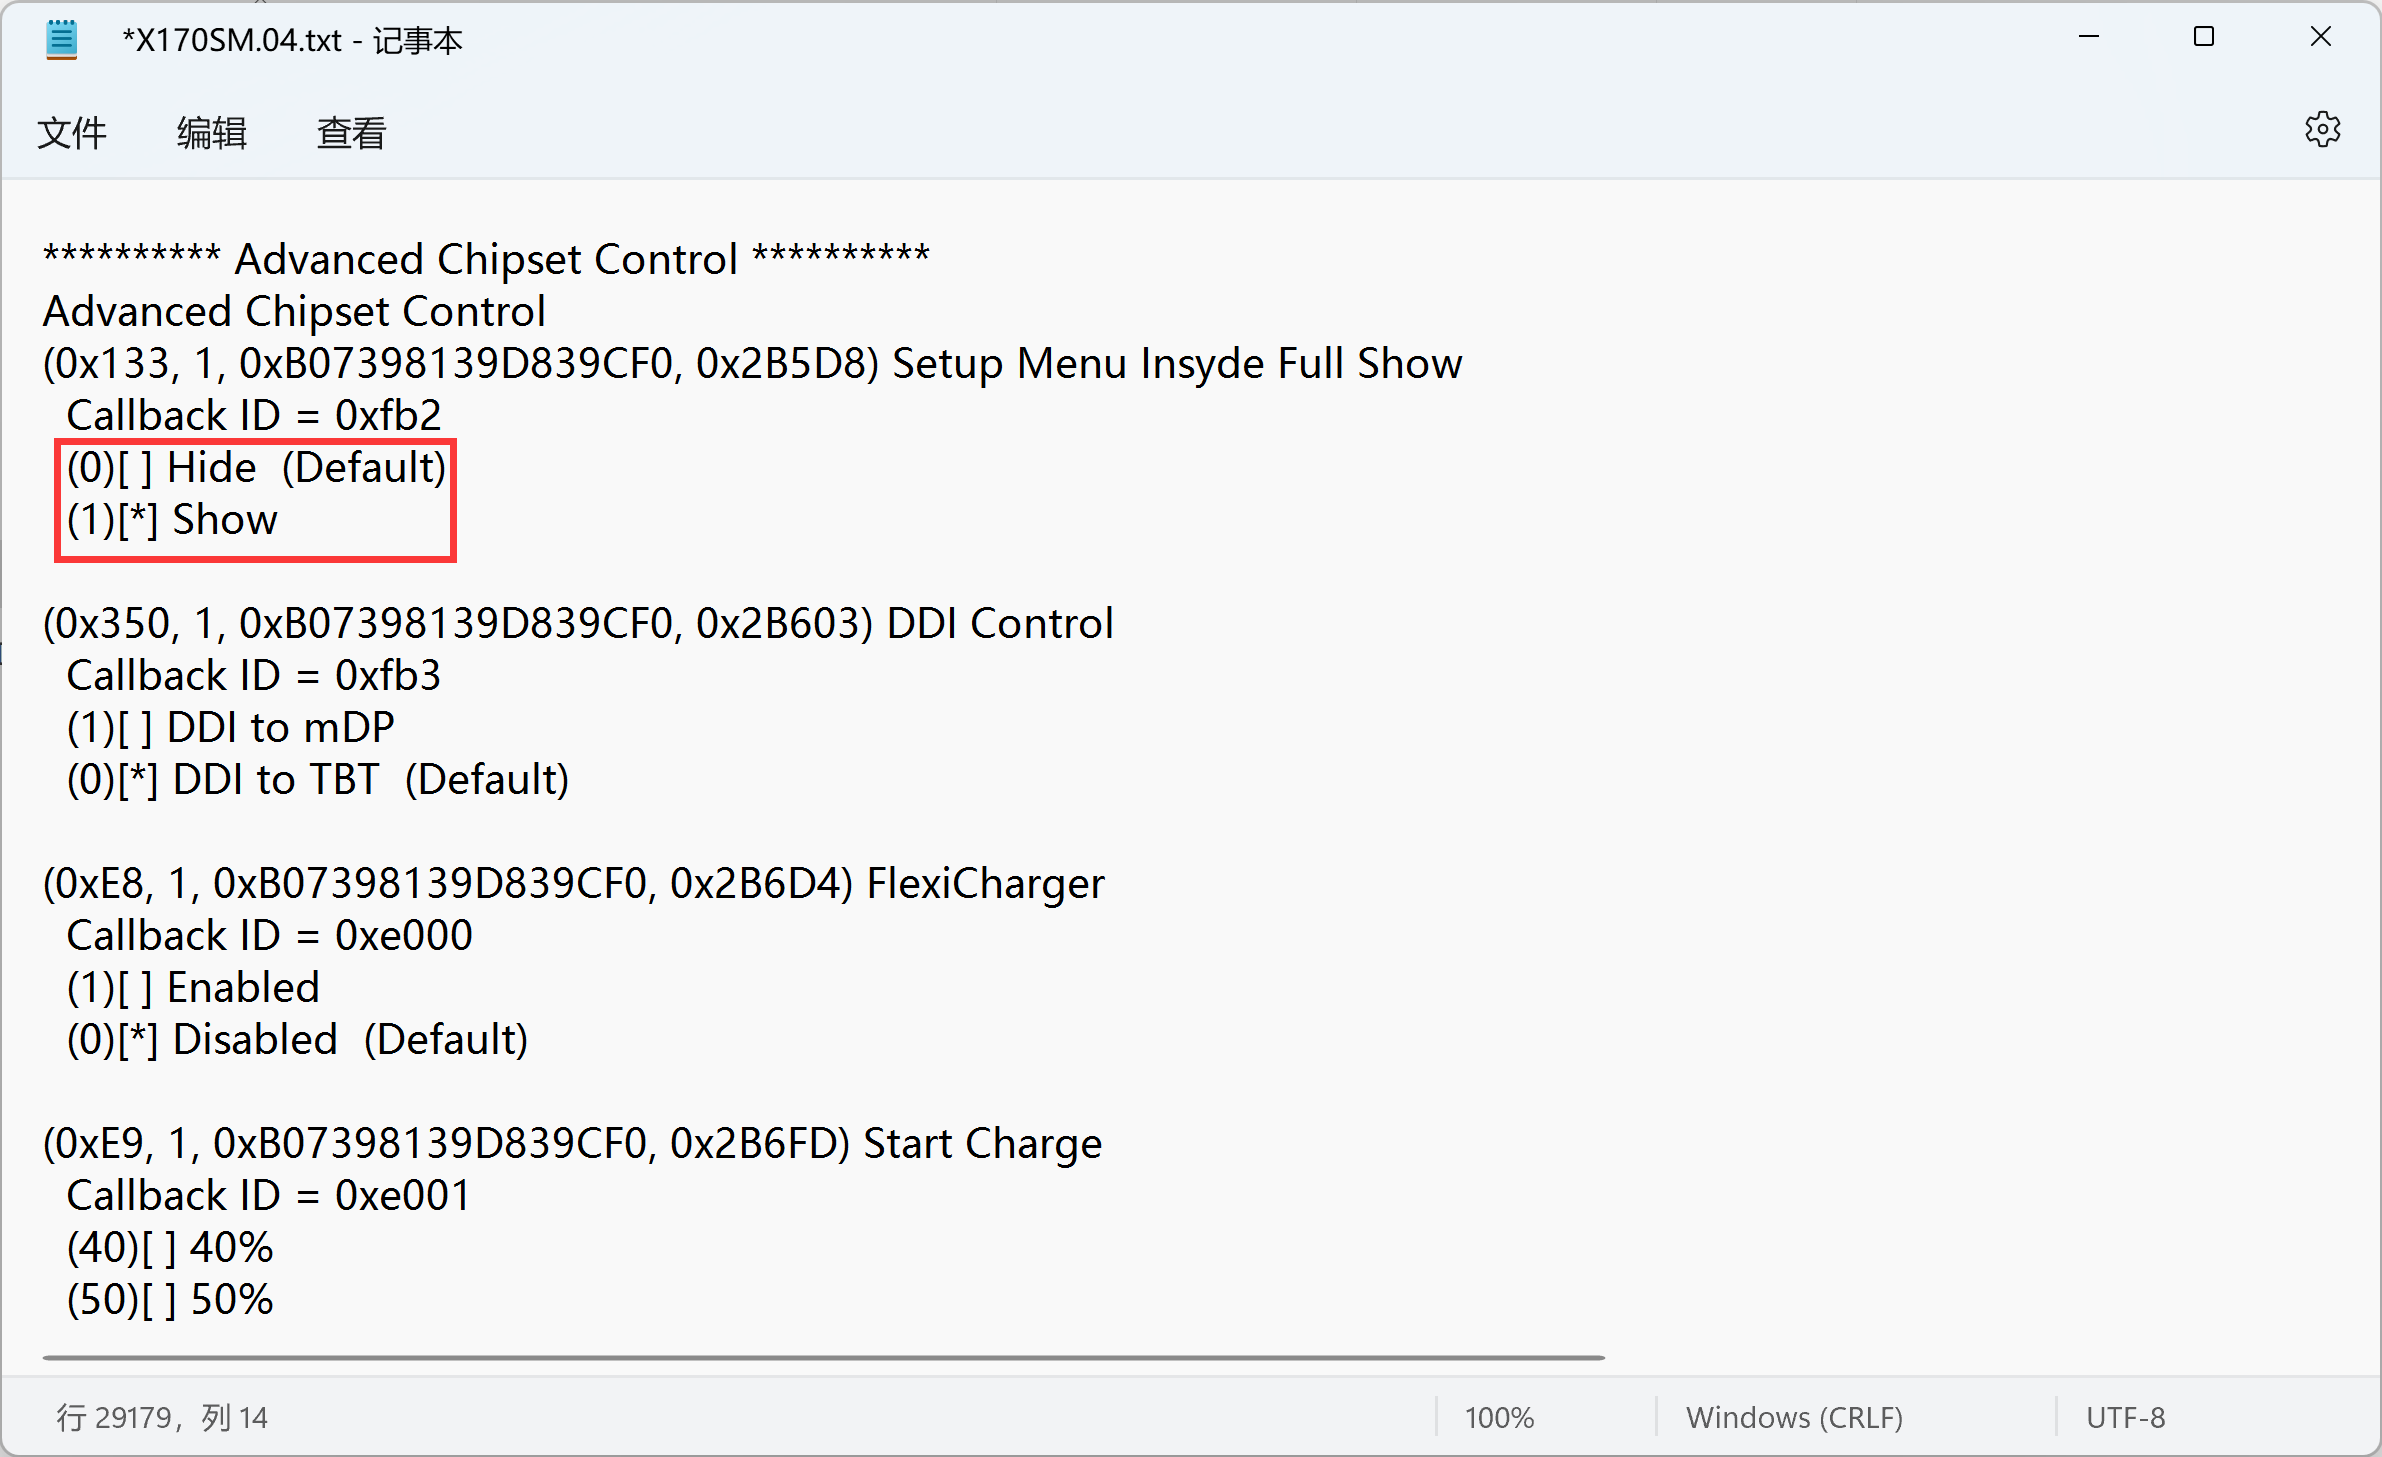
Task: Place cursor on '(1)[ ] DDI to mDP'
Action: tap(231, 728)
